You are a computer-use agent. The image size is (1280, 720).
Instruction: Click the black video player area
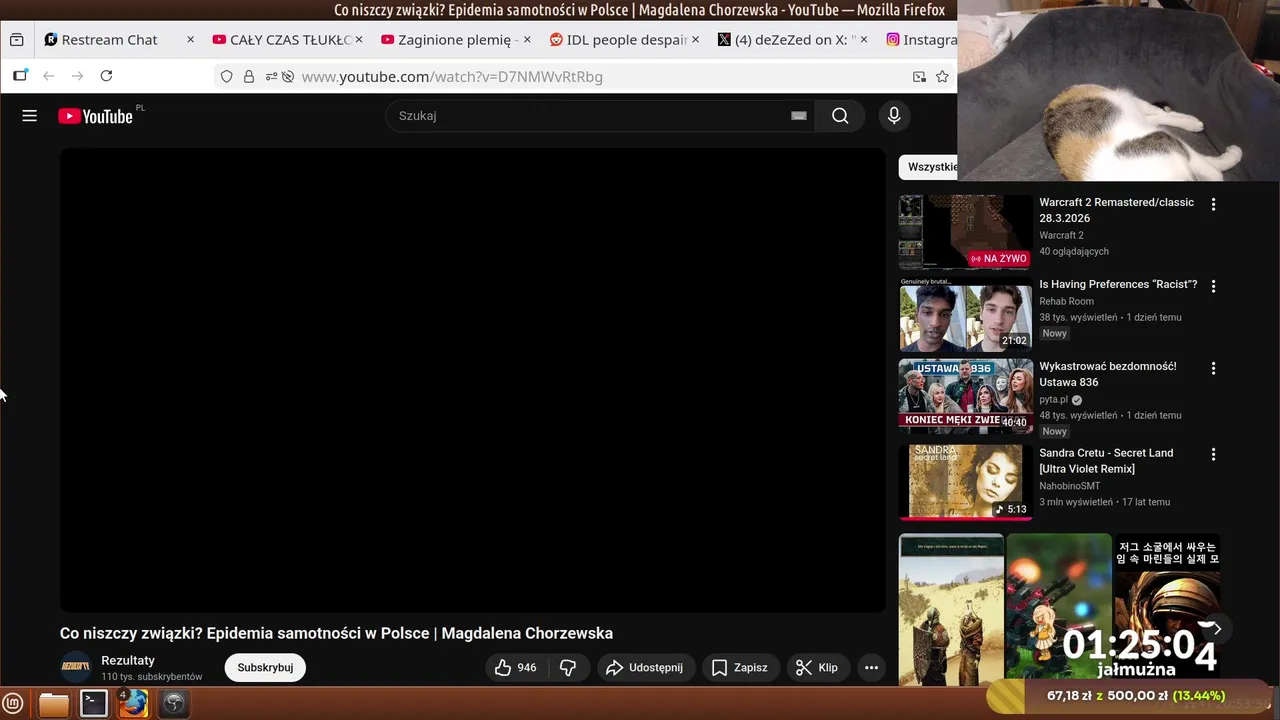click(x=473, y=380)
